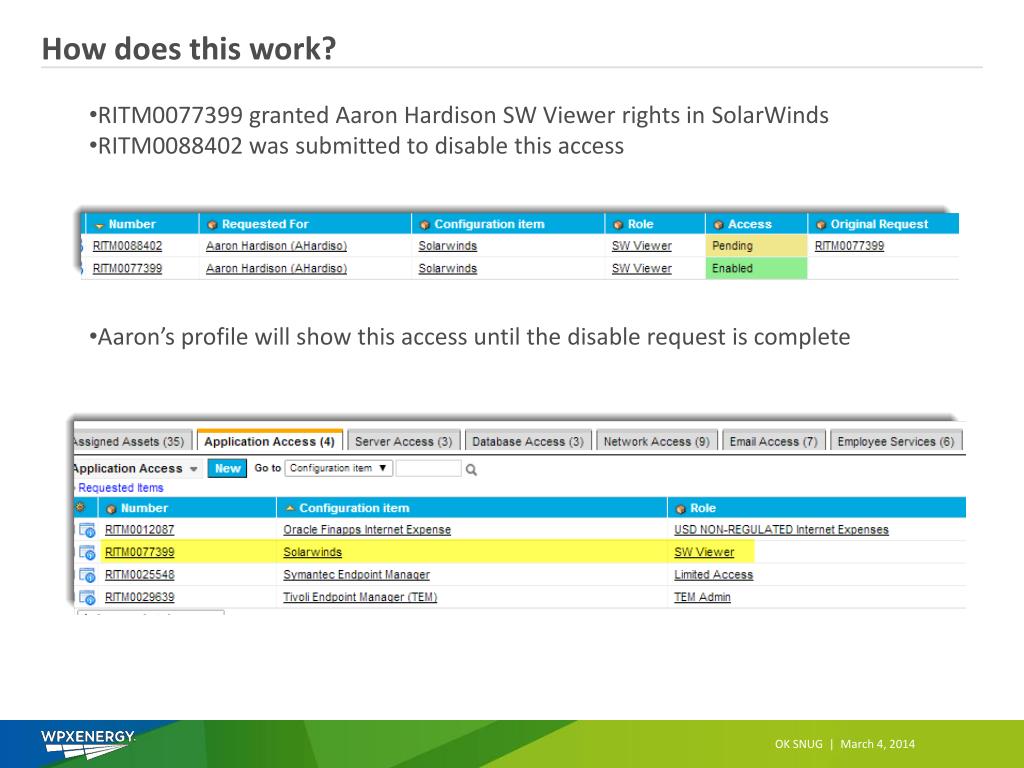Click sort arrow on lower Configuration item header
The image size is (1024, 768).
(x=290, y=508)
